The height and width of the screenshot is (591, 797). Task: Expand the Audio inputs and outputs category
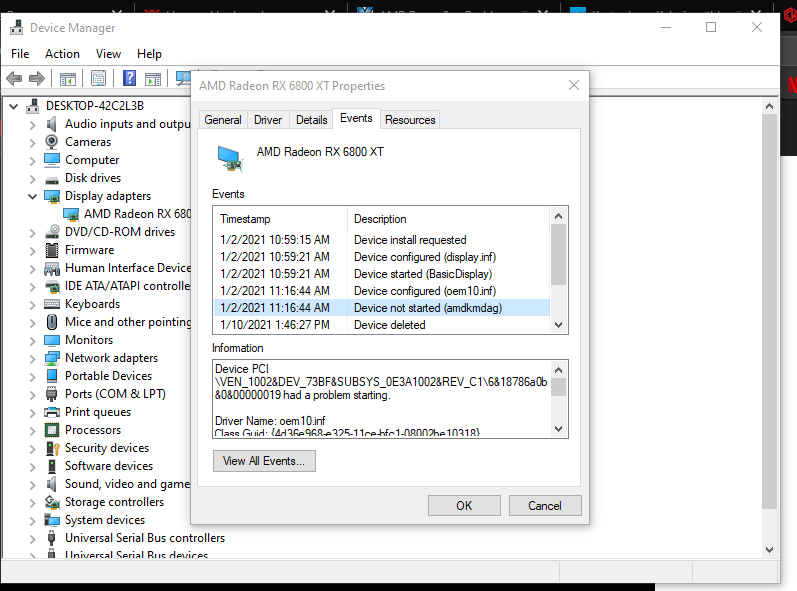click(33, 125)
